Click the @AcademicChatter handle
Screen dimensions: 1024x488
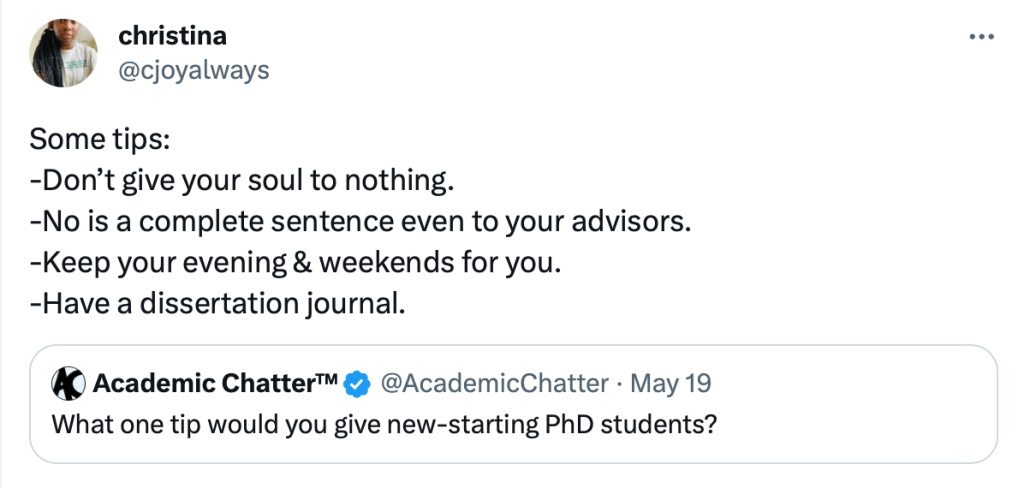point(496,383)
